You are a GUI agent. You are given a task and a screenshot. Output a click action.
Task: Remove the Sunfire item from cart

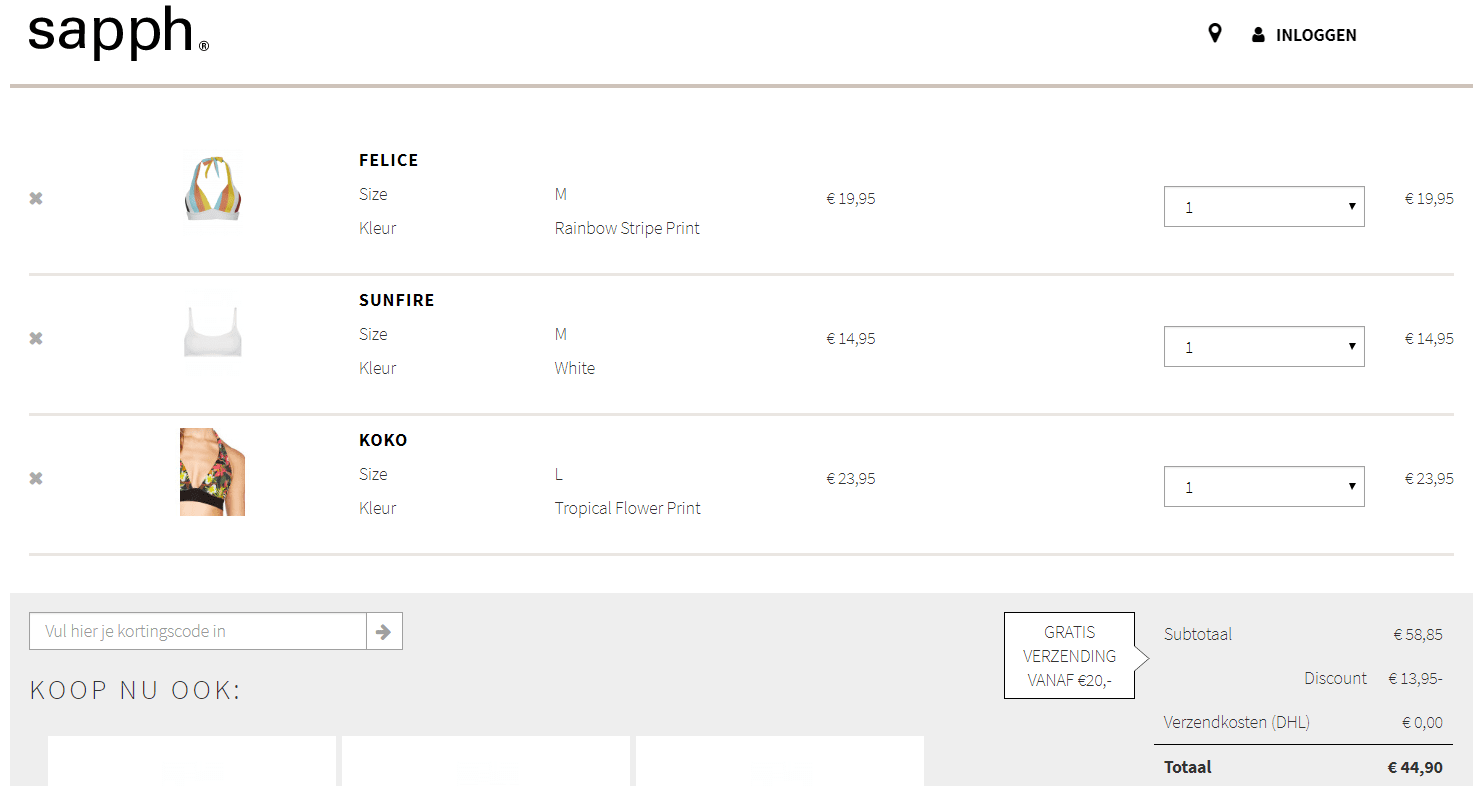[36, 338]
